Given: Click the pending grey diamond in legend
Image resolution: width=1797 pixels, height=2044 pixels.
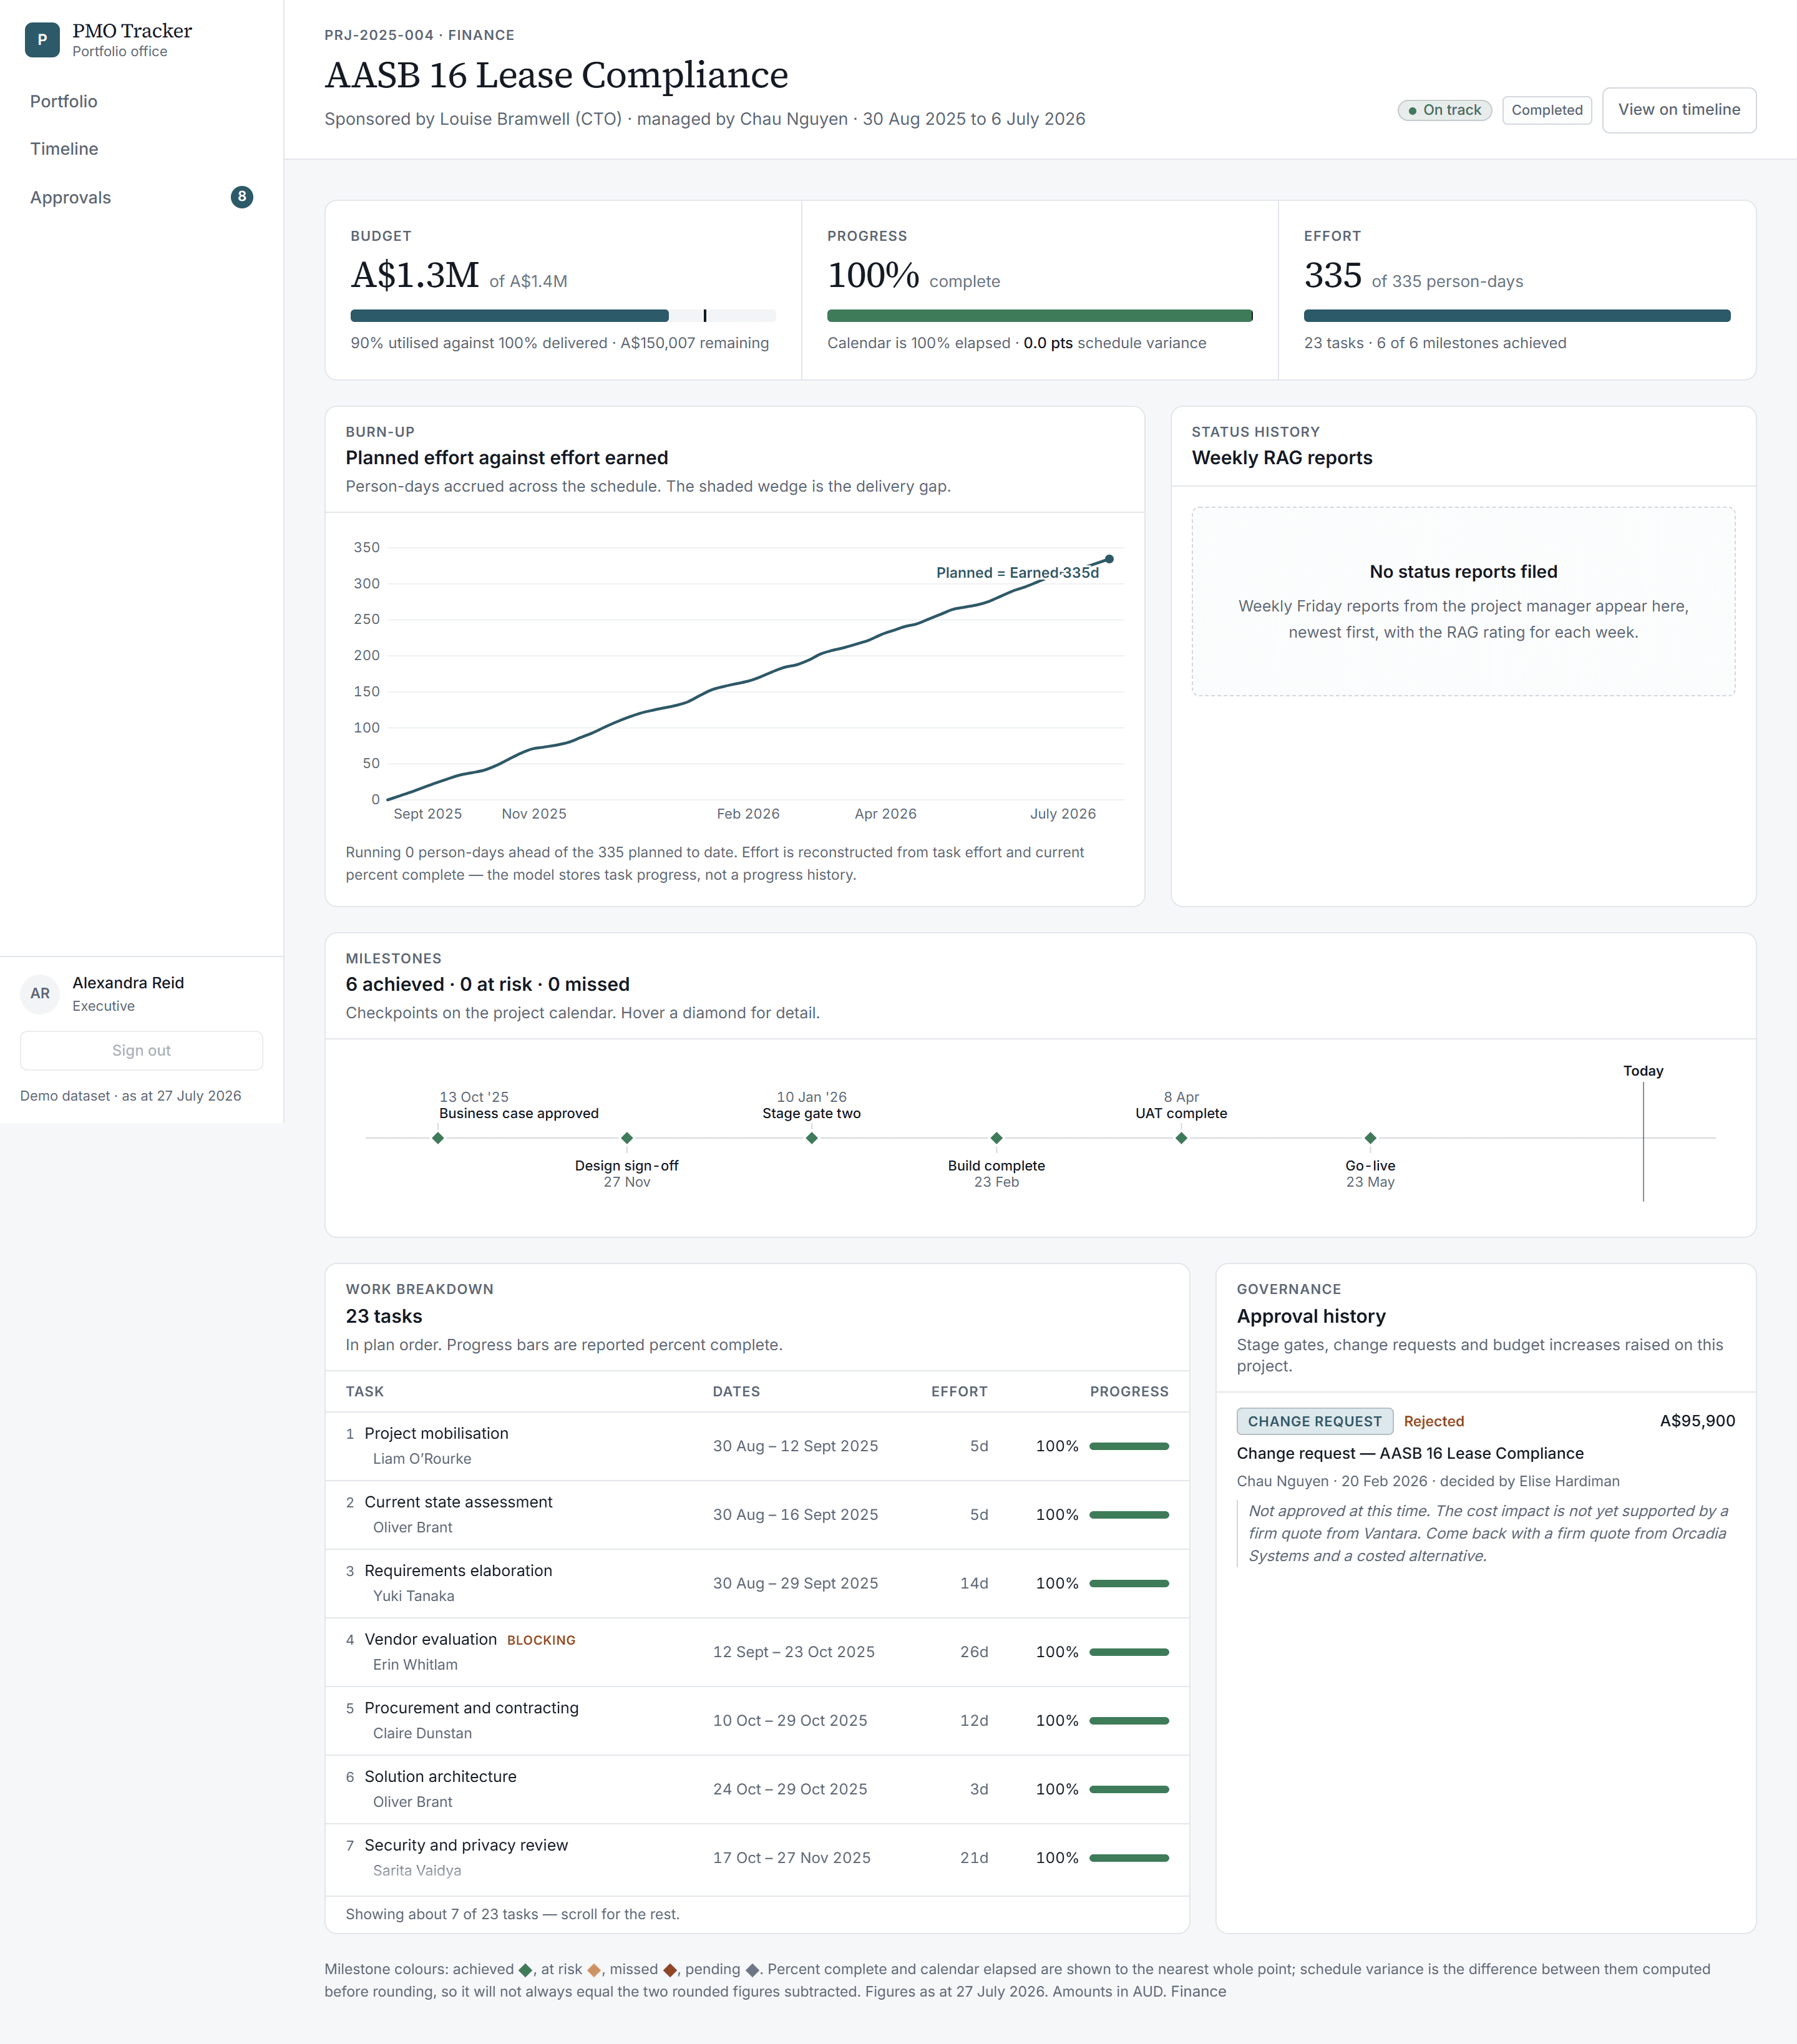Looking at the screenshot, I should [752, 1970].
